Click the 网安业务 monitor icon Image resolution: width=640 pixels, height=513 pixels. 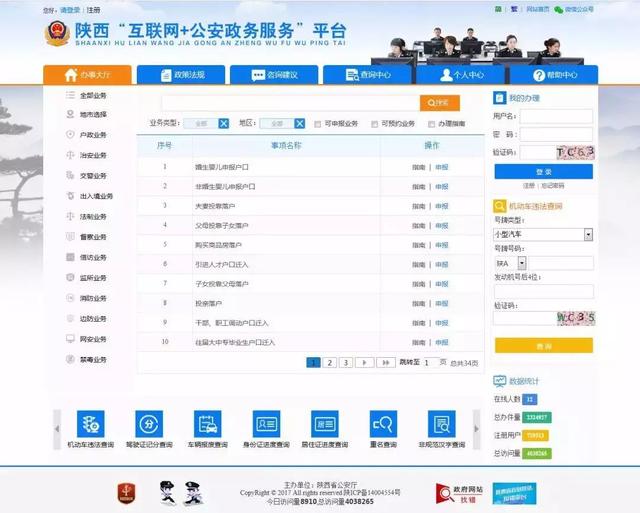70,339
